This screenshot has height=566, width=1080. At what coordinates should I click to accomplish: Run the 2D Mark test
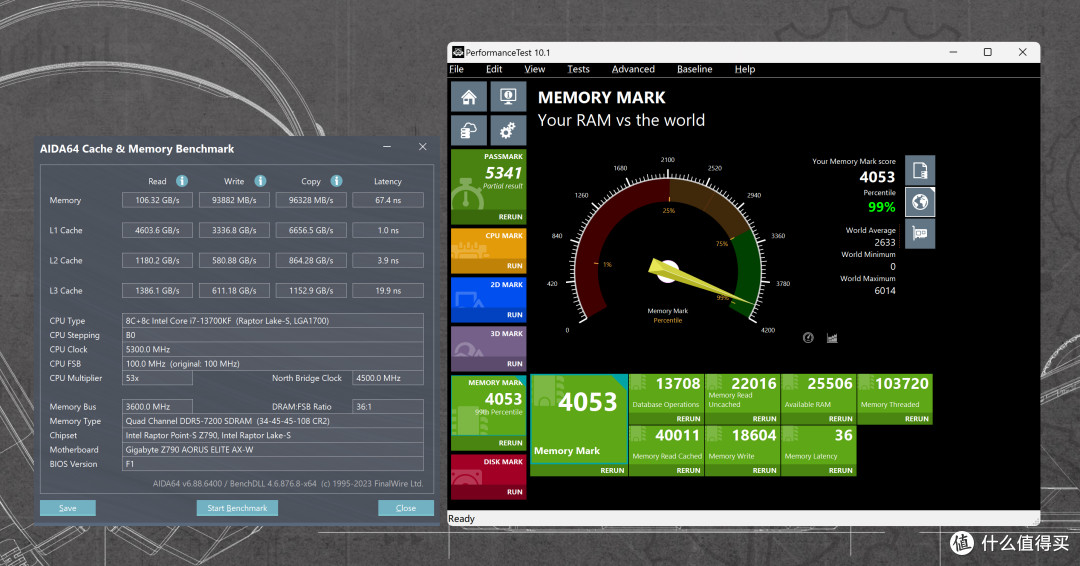tap(515, 314)
